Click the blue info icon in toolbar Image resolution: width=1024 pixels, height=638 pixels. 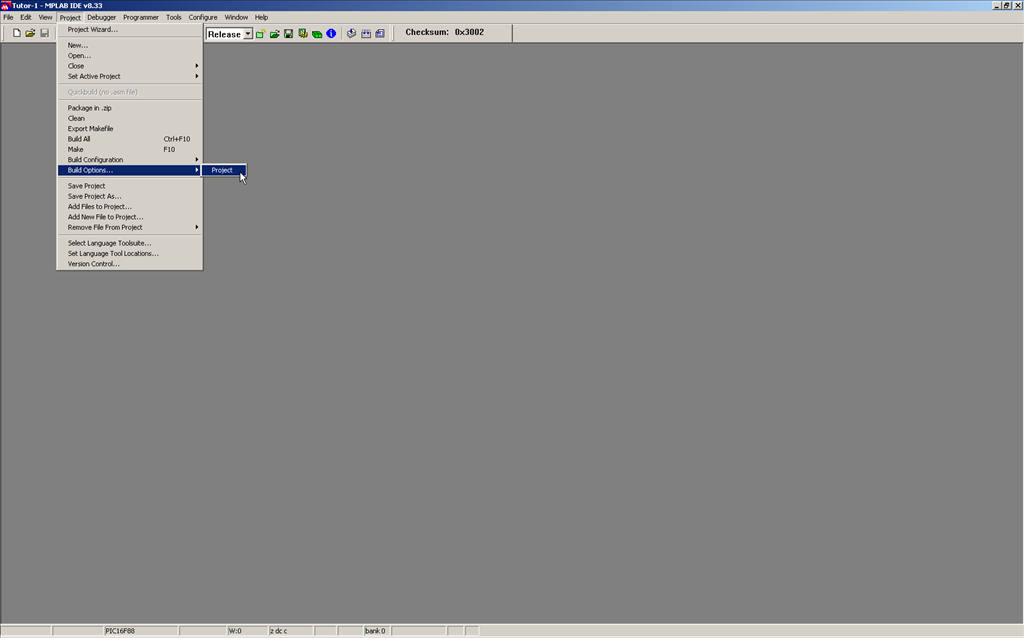click(331, 34)
